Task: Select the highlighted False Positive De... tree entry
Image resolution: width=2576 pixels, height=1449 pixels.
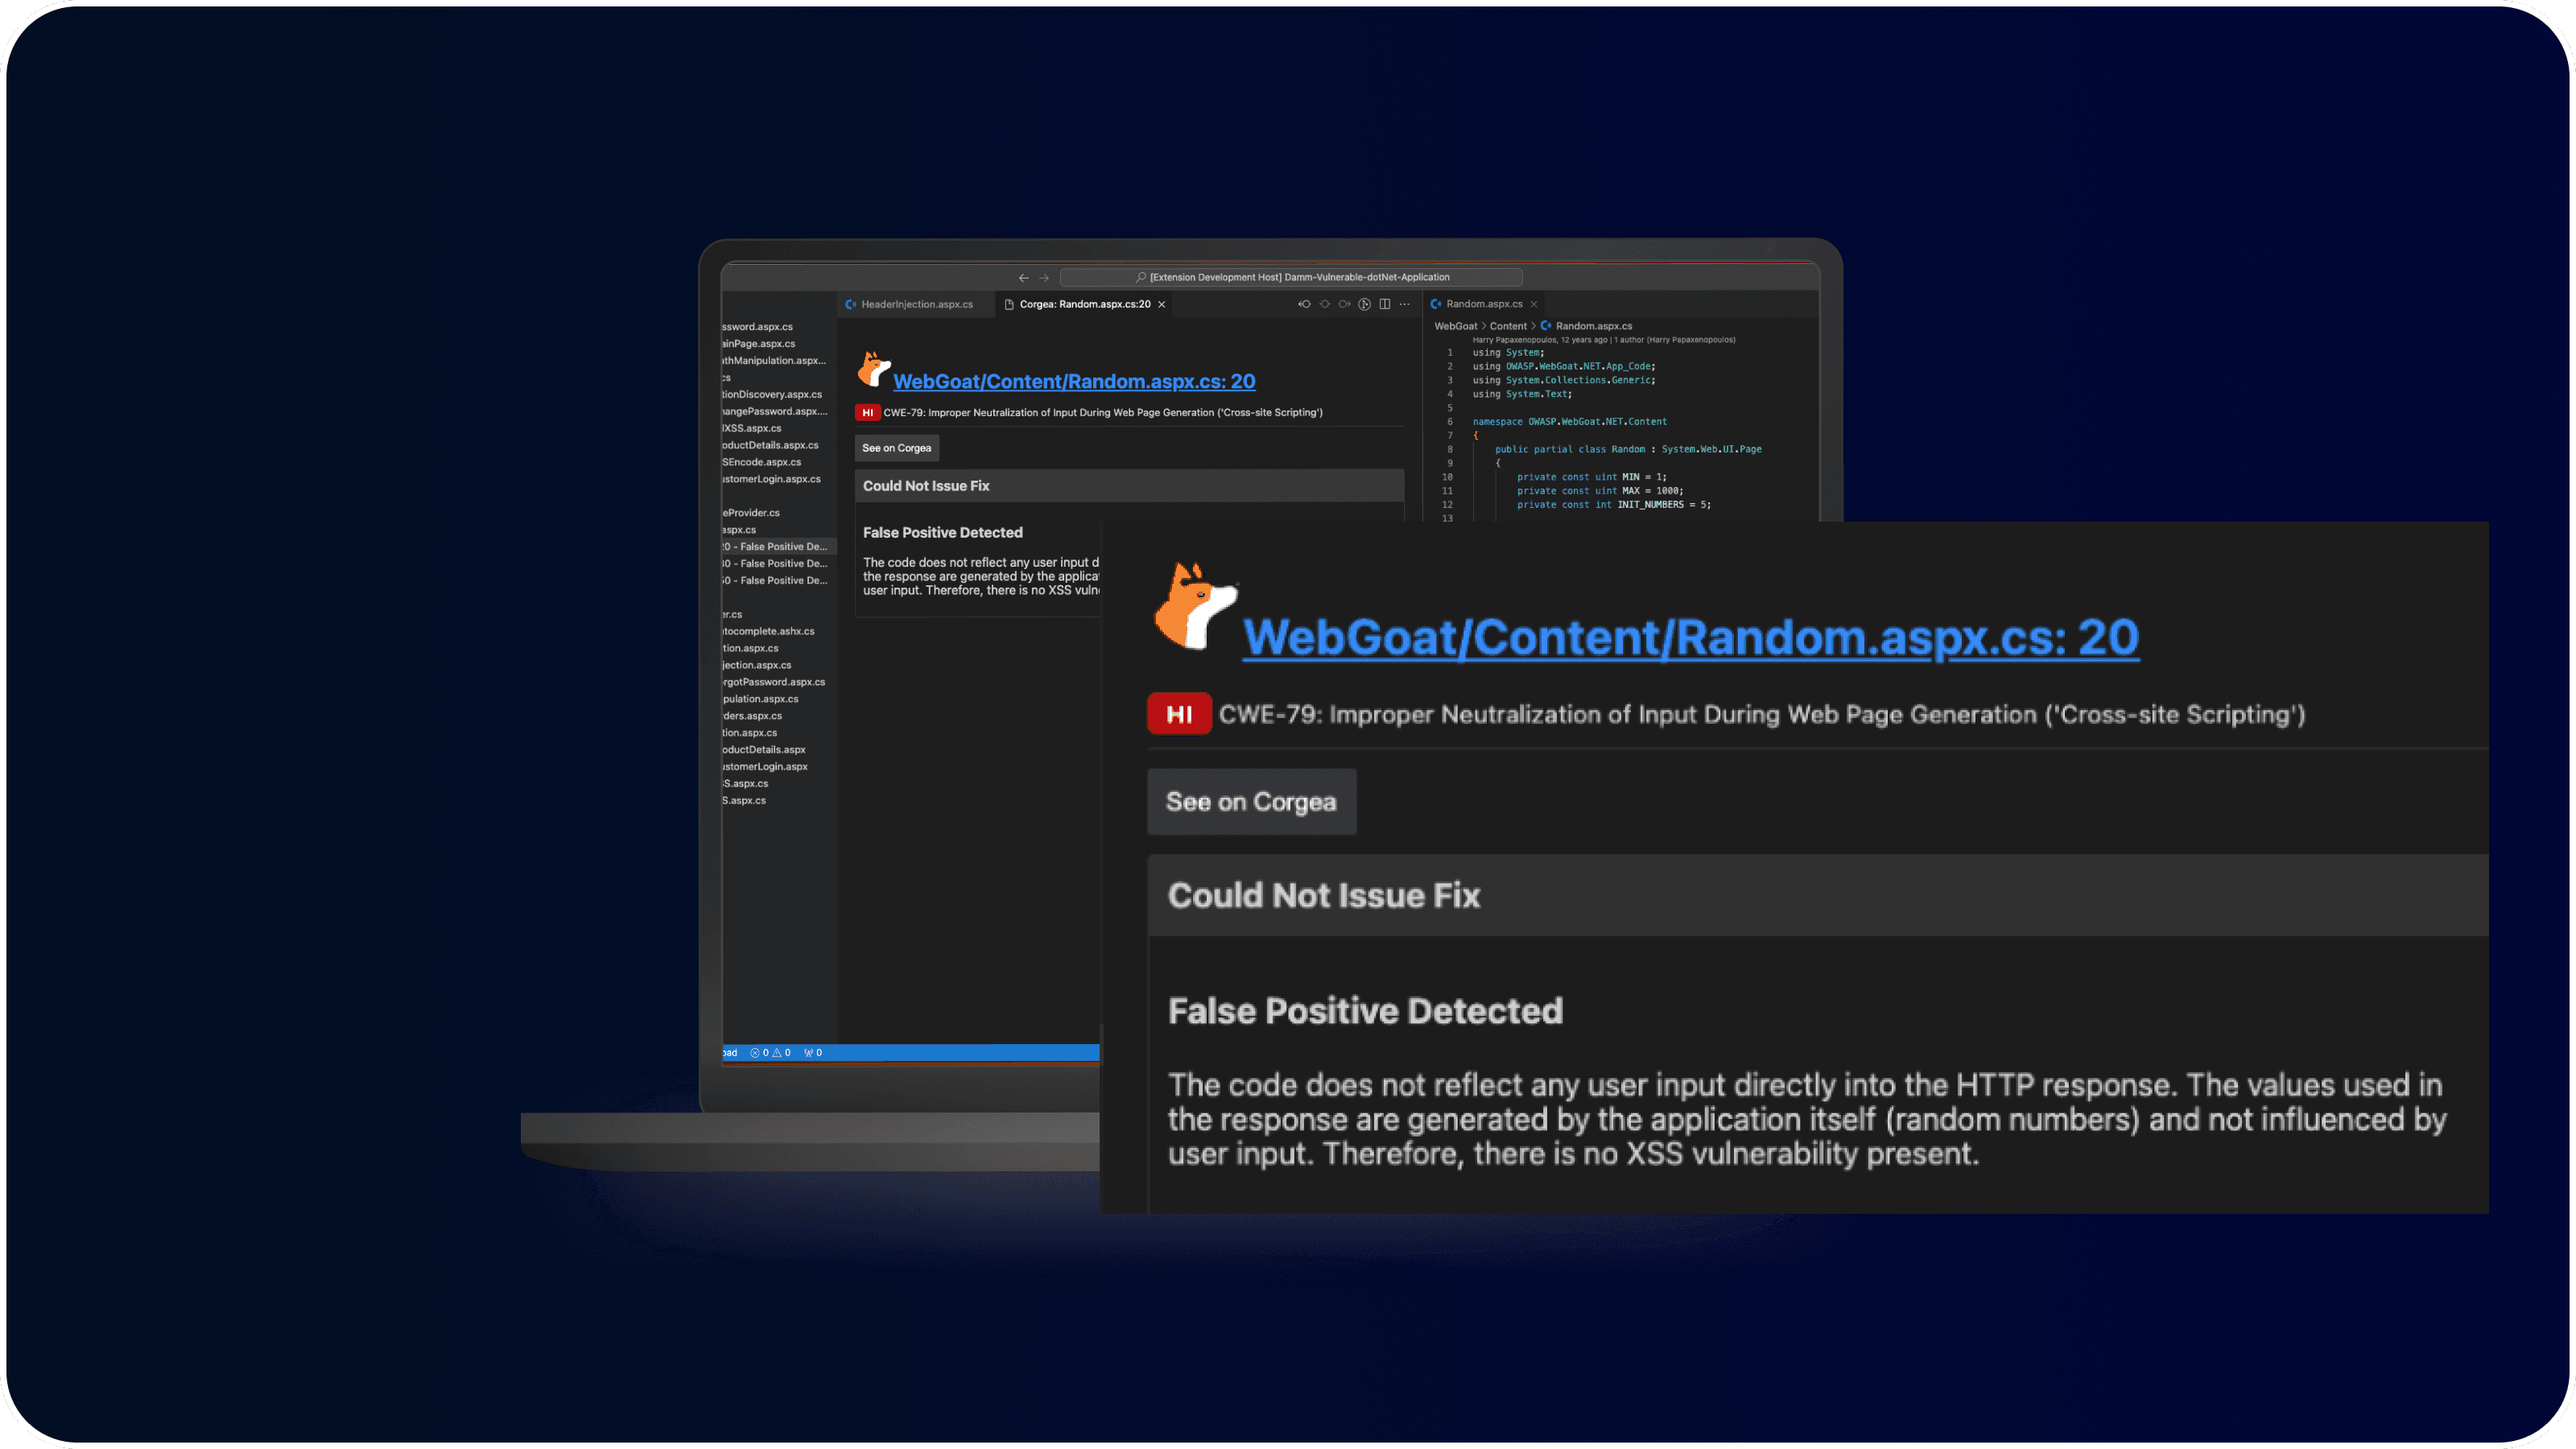Action: tap(777, 546)
